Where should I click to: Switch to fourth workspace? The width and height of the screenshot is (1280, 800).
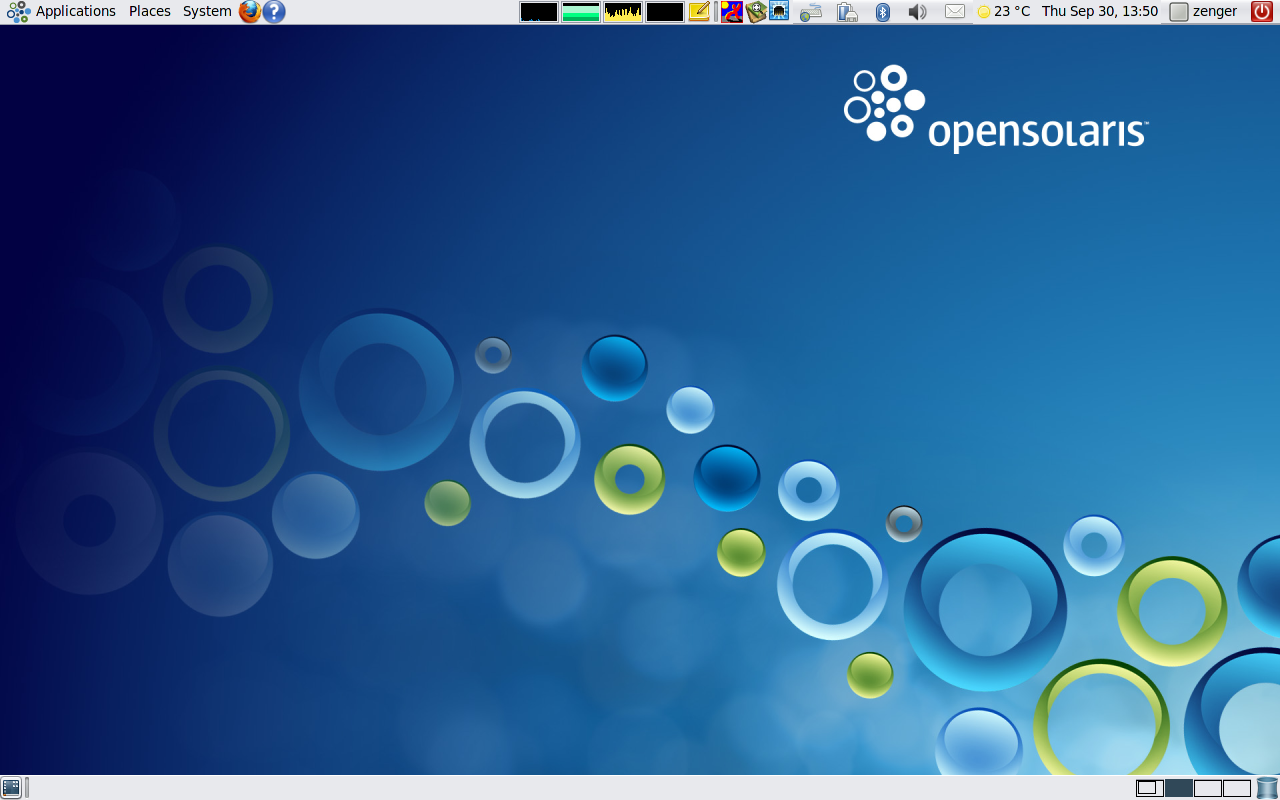(1237, 788)
